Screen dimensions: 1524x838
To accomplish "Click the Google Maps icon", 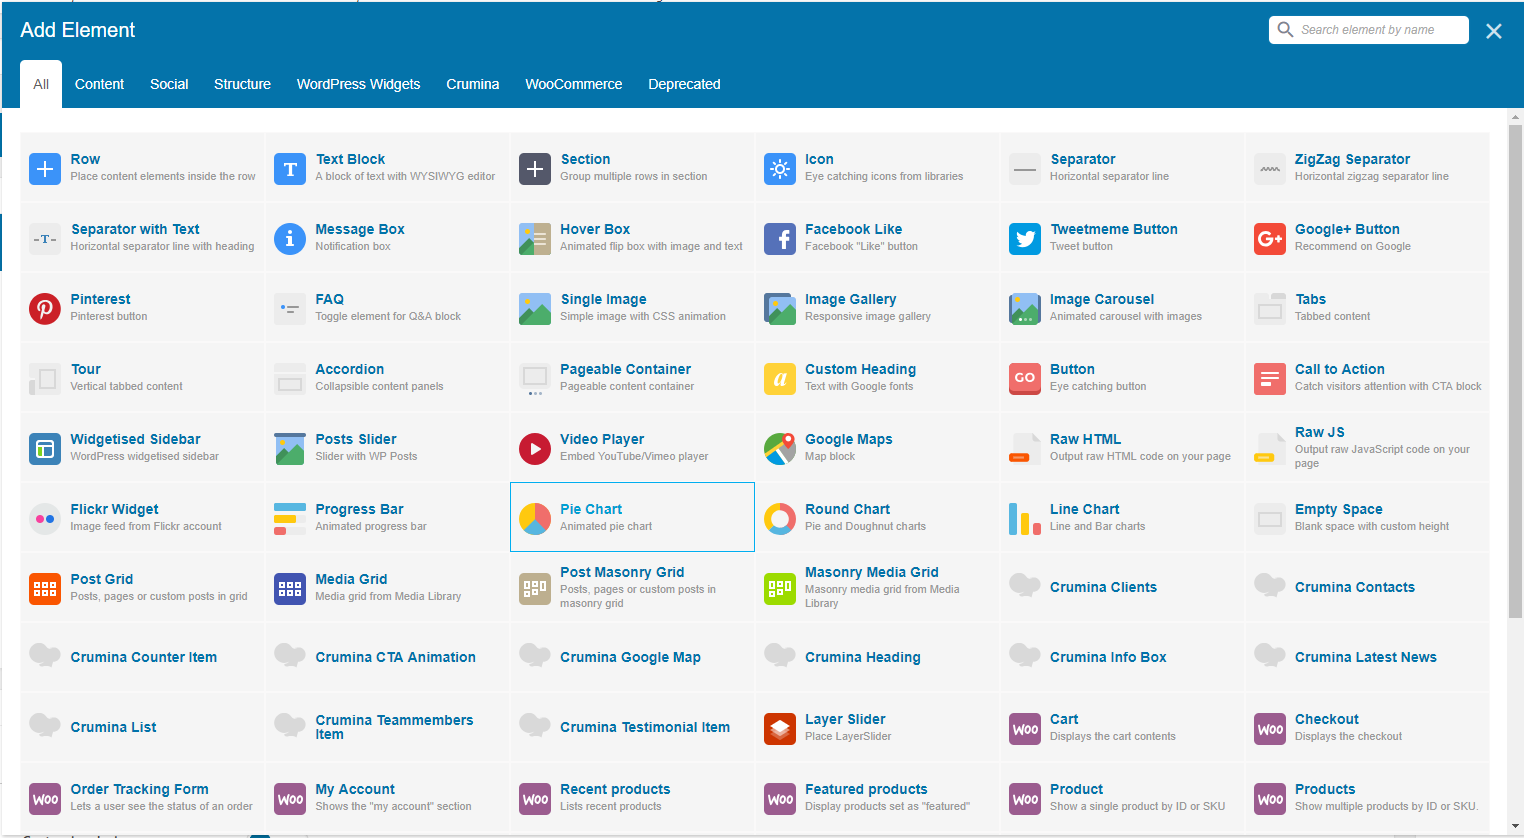I will (780, 449).
